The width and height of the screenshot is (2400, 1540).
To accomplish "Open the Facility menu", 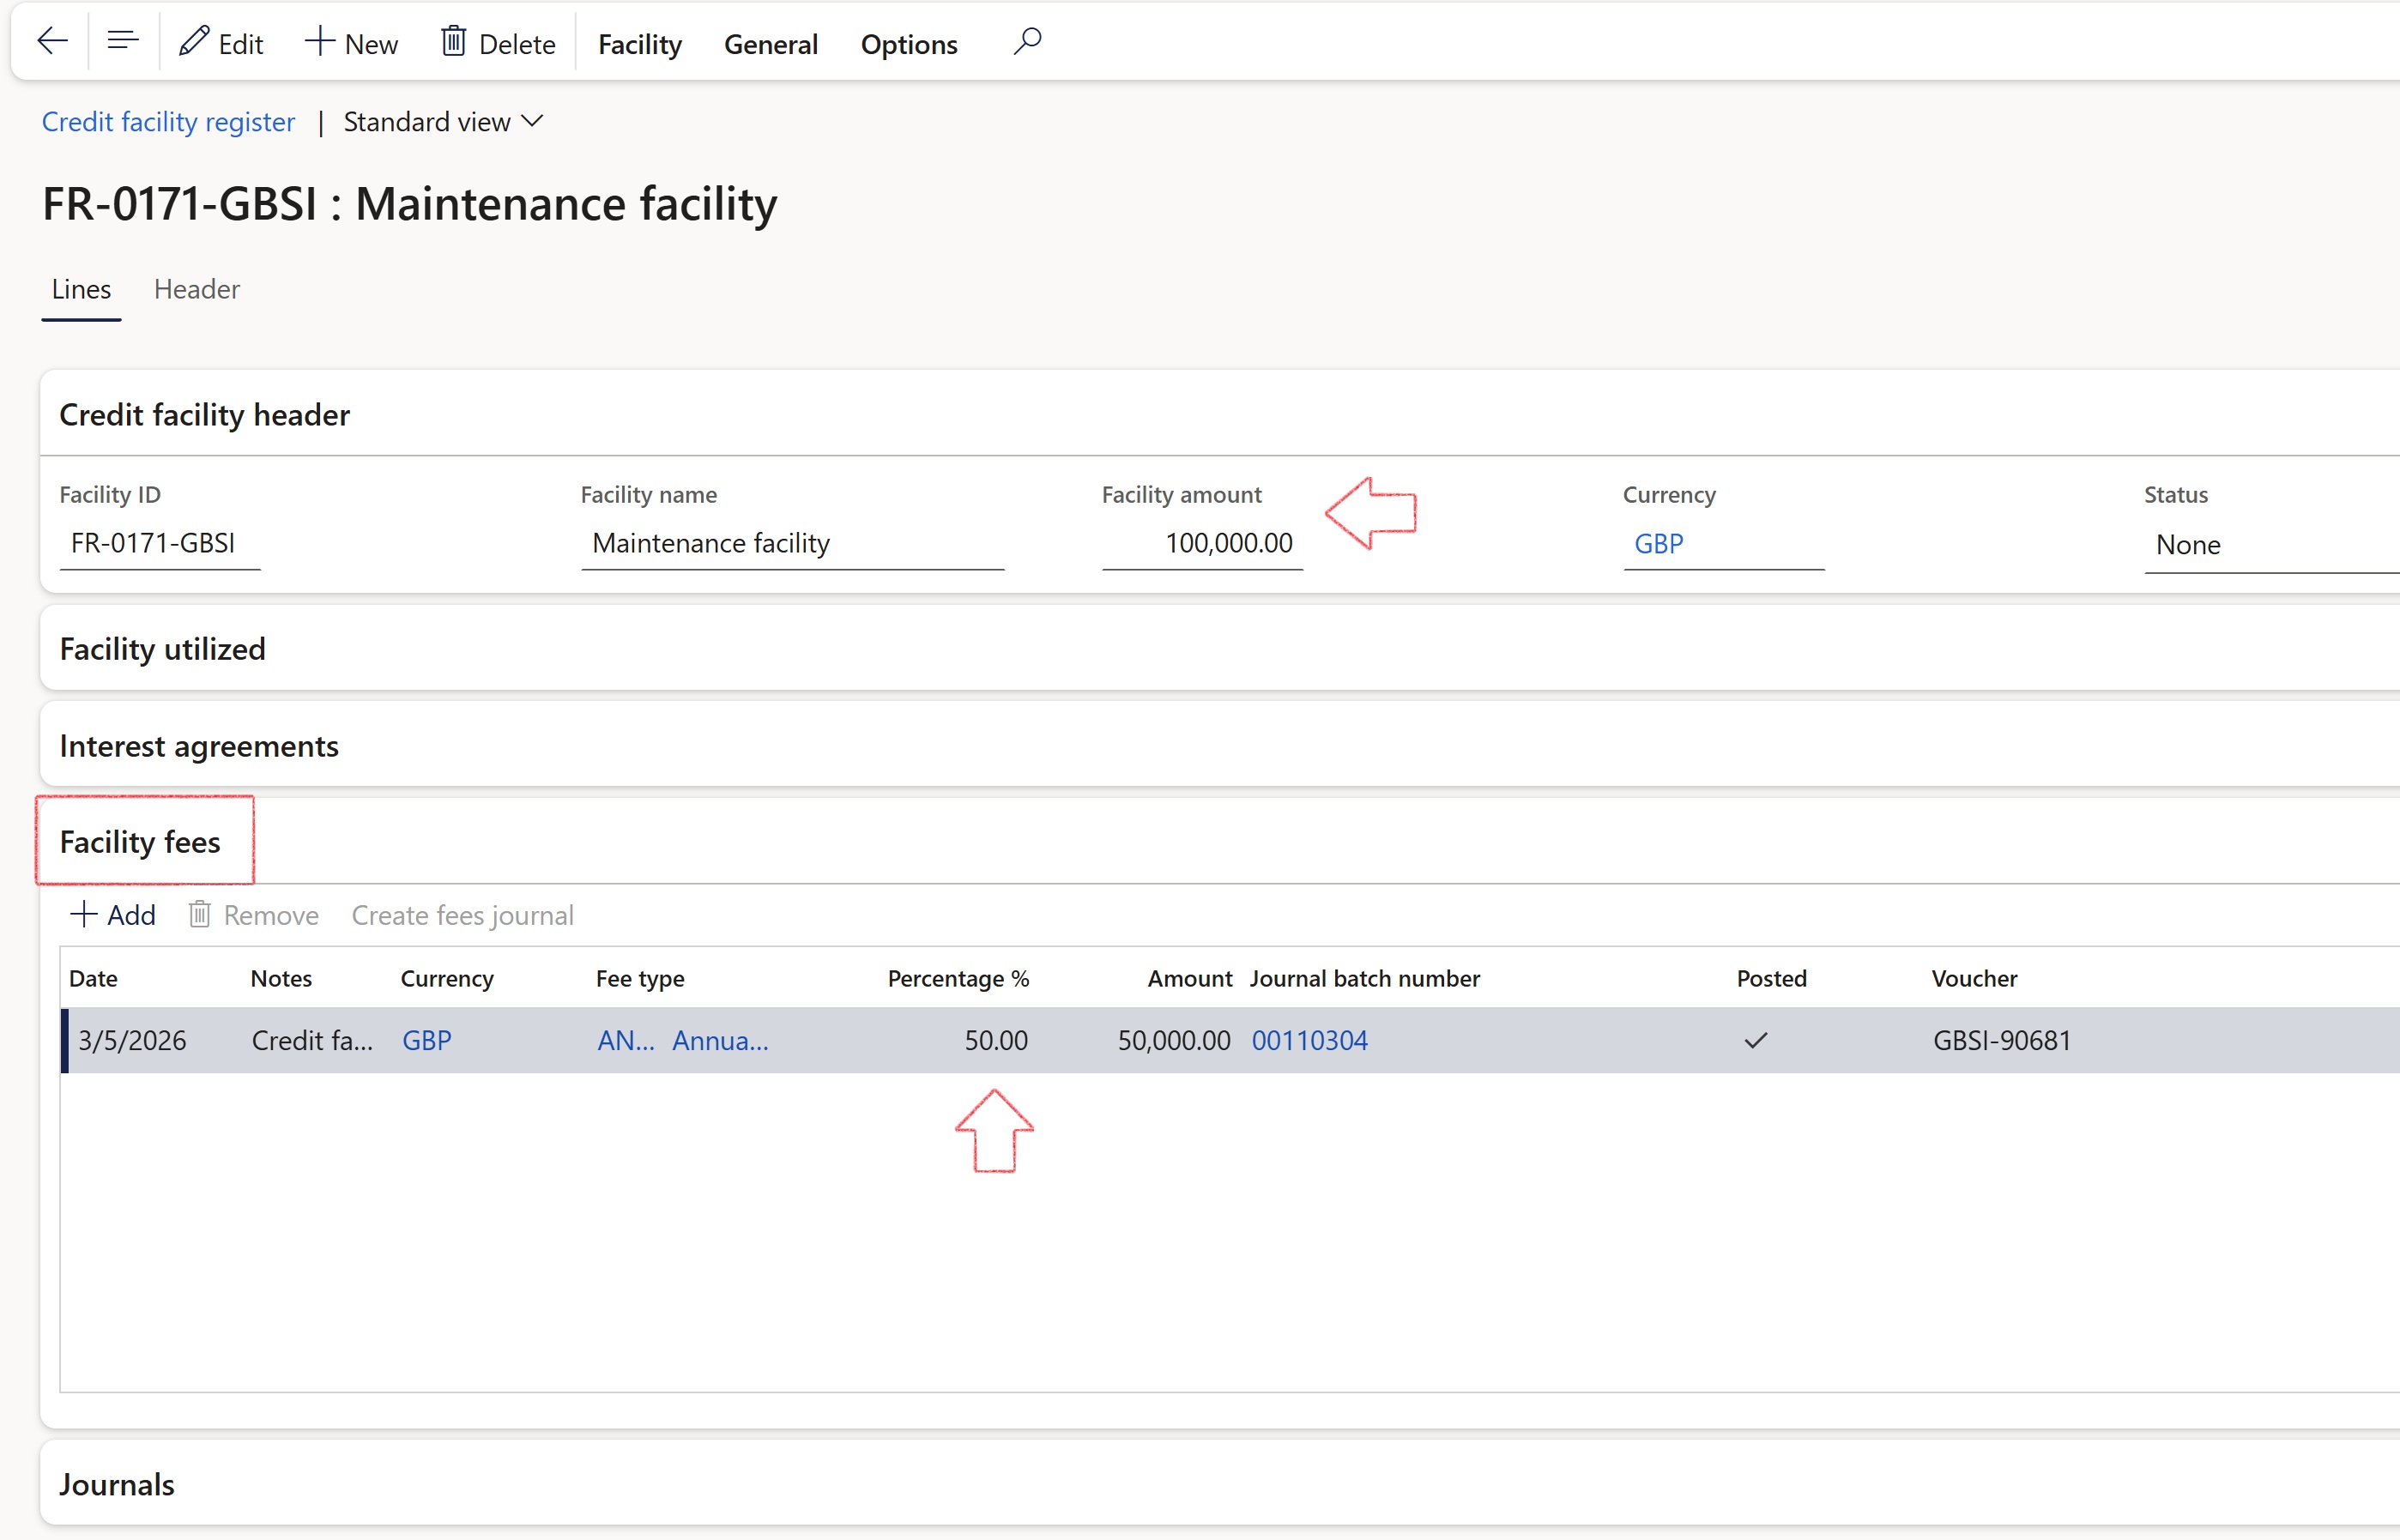I will pos(640,44).
